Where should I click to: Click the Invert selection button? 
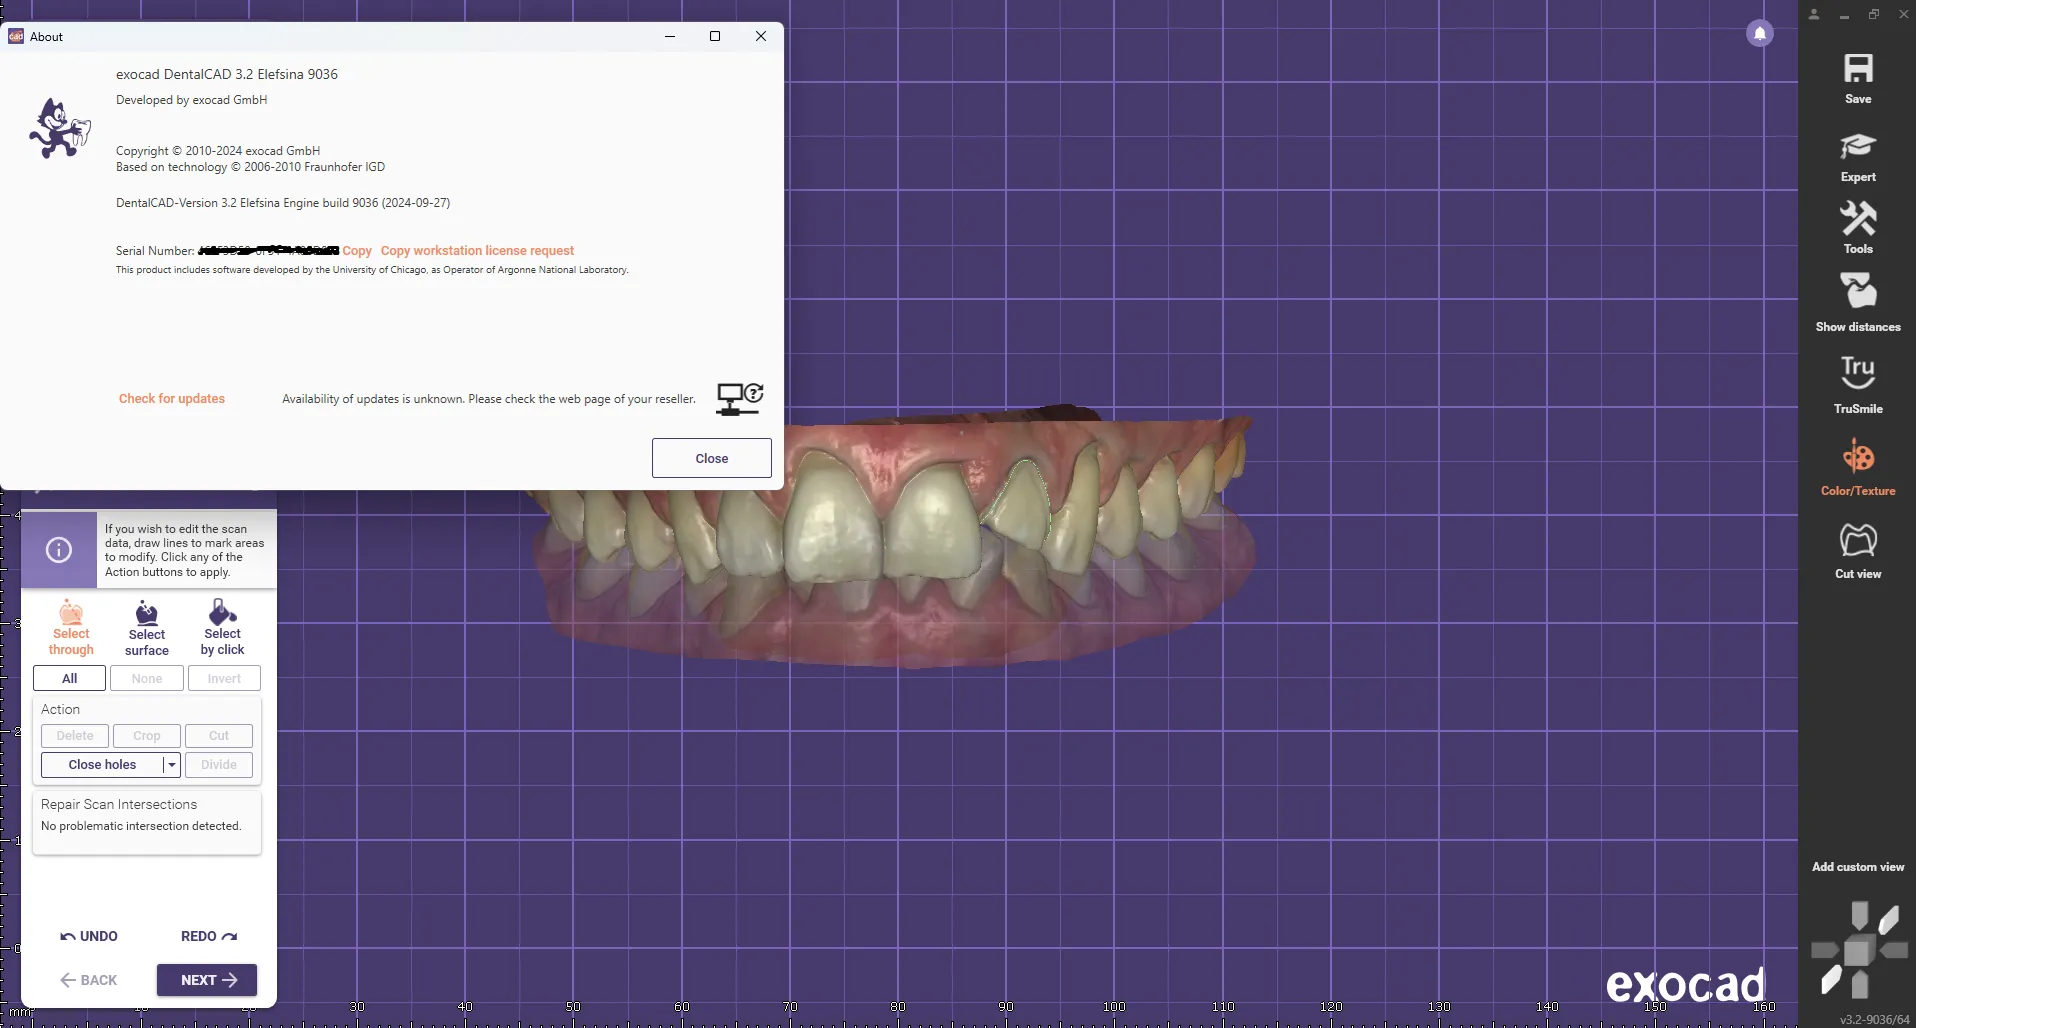click(x=224, y=678)
